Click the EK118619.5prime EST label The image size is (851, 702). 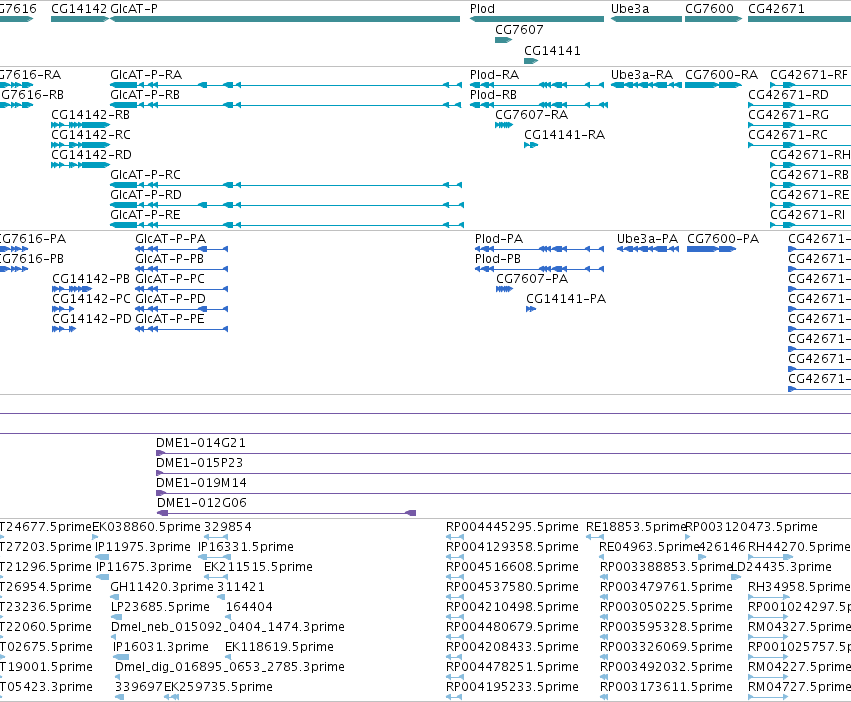coord(280,647)
